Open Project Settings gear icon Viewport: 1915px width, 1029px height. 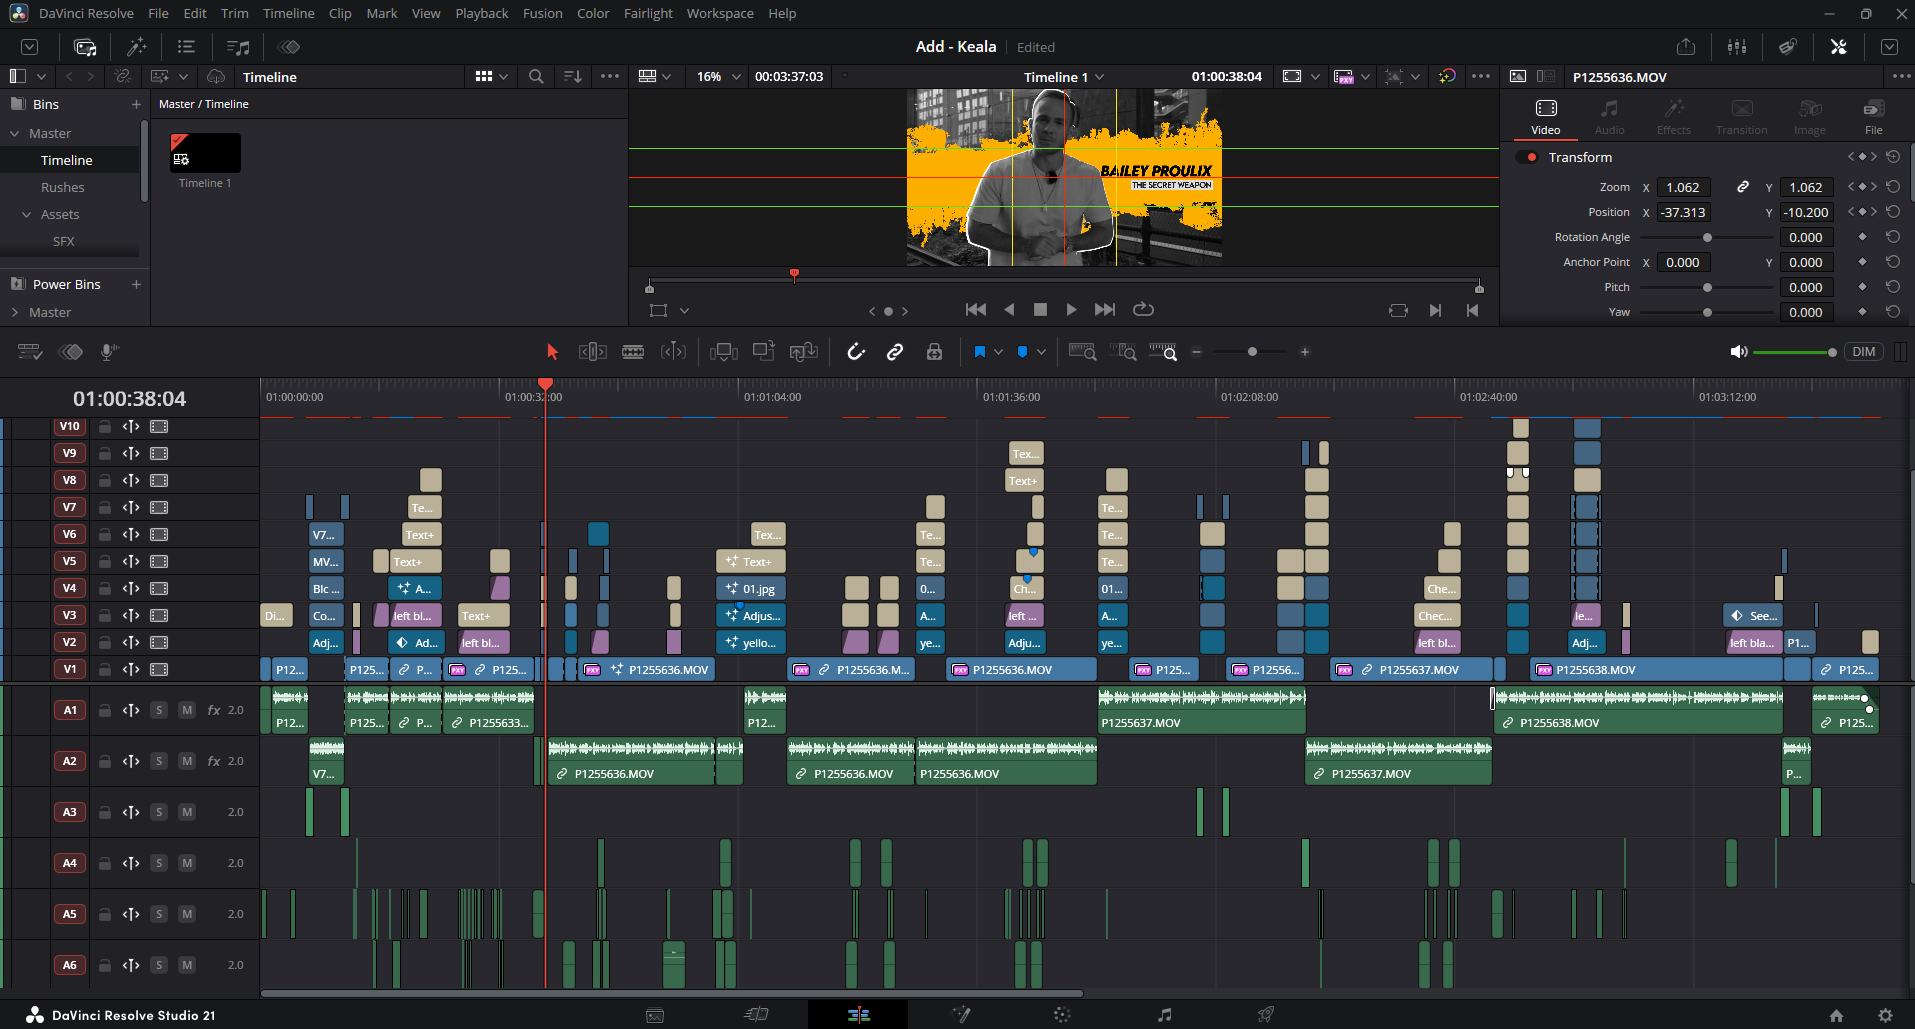point(1885,1016)
